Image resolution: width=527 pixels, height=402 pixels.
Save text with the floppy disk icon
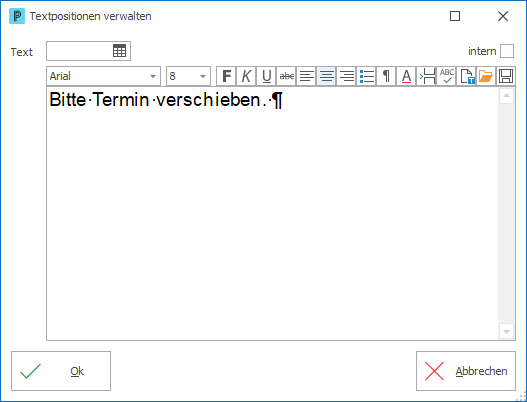506,76
